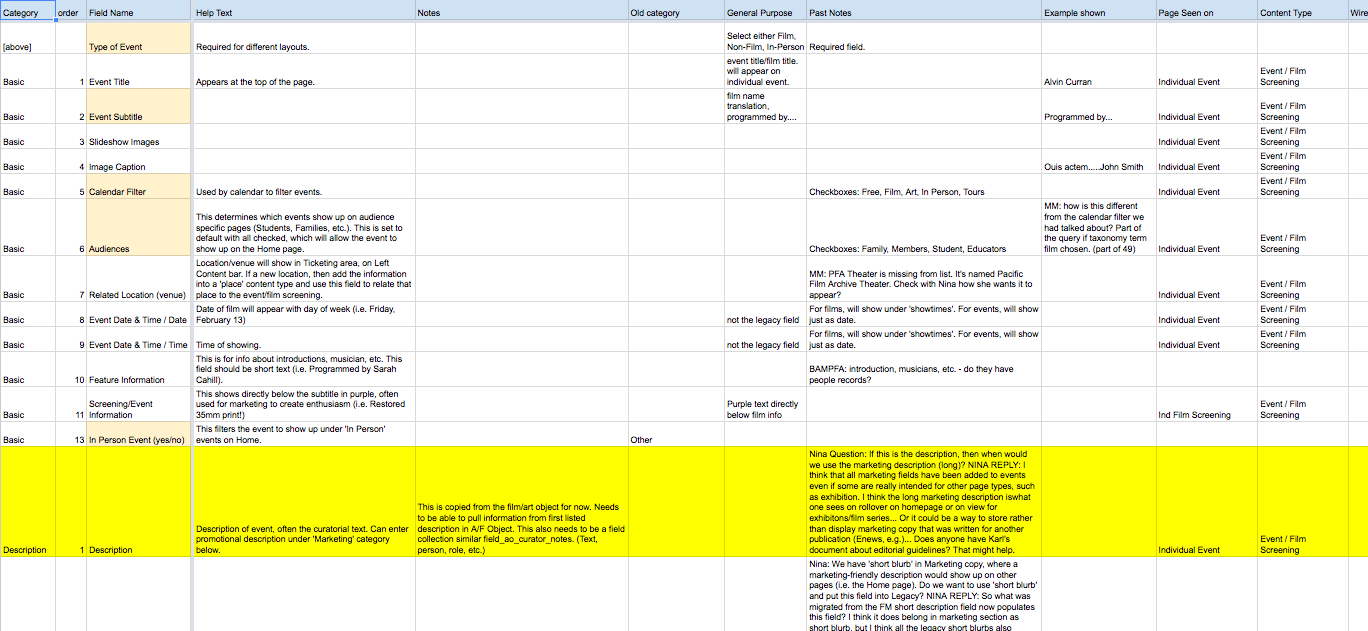
Task: Click the 'MM: PFA Theater is missing' note
Action: click(923, 279)
